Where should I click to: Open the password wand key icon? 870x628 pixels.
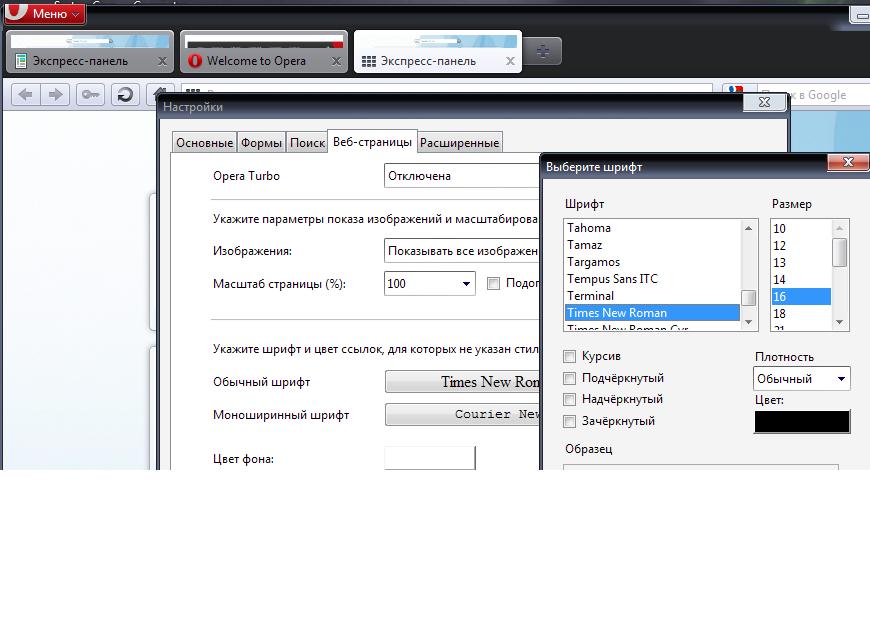[x=90, y=95]
